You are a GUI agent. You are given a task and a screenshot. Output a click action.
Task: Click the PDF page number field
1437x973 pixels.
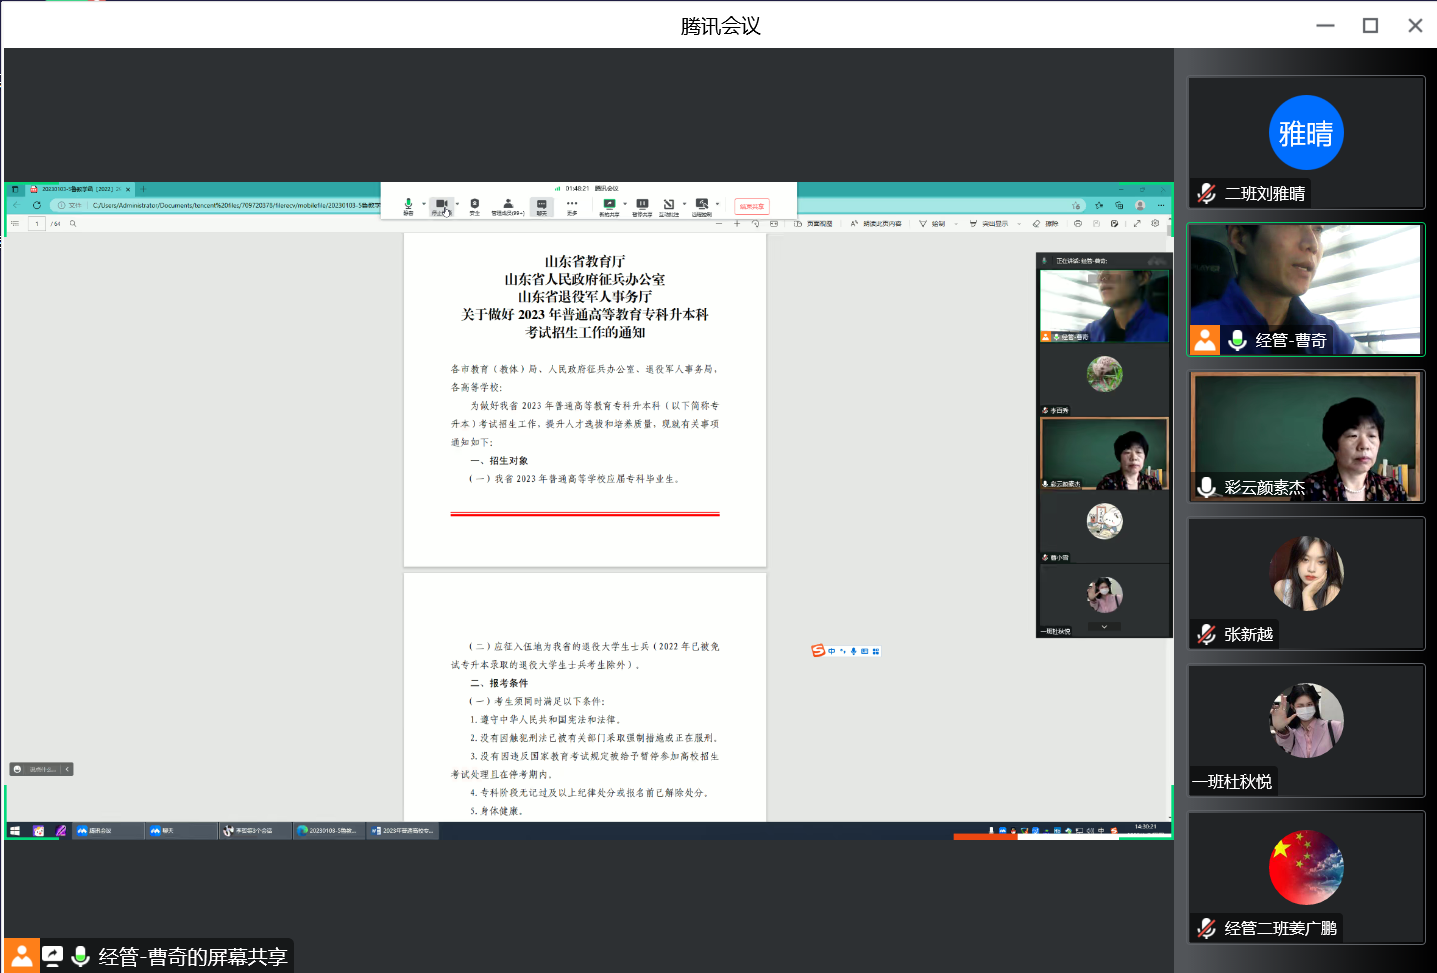[37, 224]
